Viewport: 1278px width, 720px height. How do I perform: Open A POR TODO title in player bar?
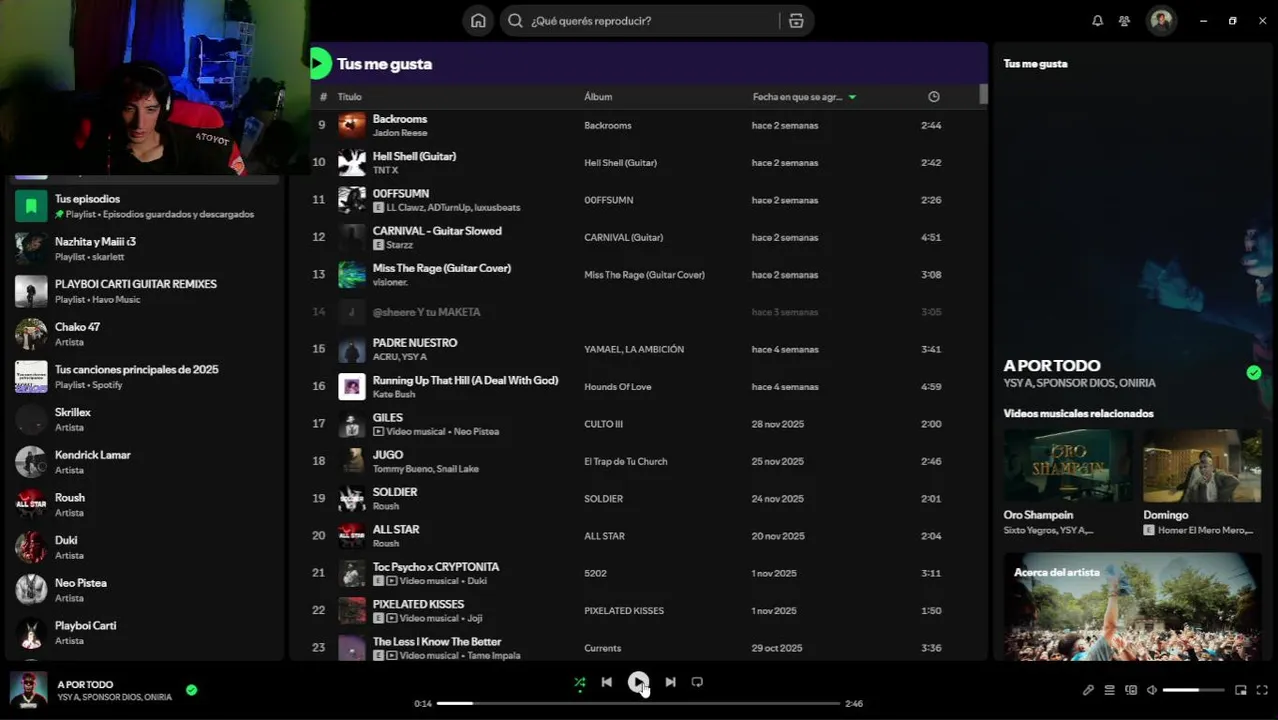86,684
